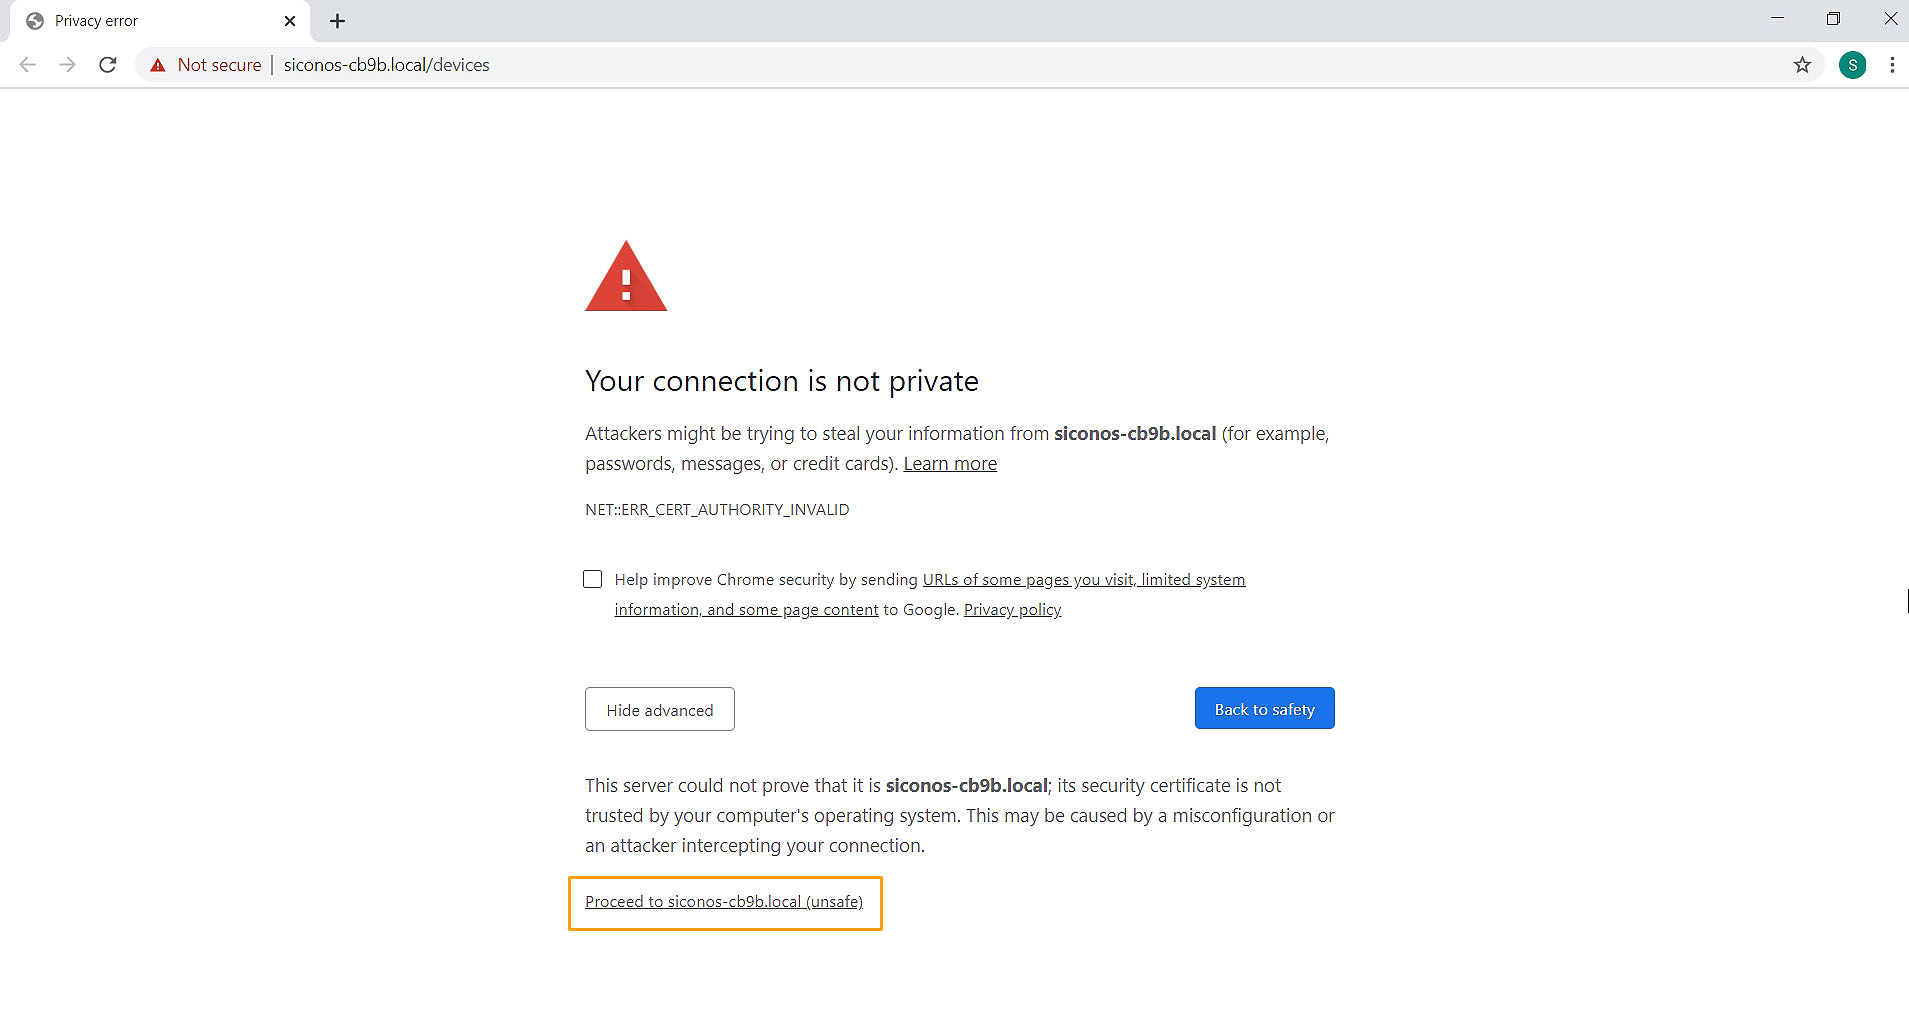Open the Learn more link
This screenshot has height=1030, width=1909.
[x=950, y=464]
